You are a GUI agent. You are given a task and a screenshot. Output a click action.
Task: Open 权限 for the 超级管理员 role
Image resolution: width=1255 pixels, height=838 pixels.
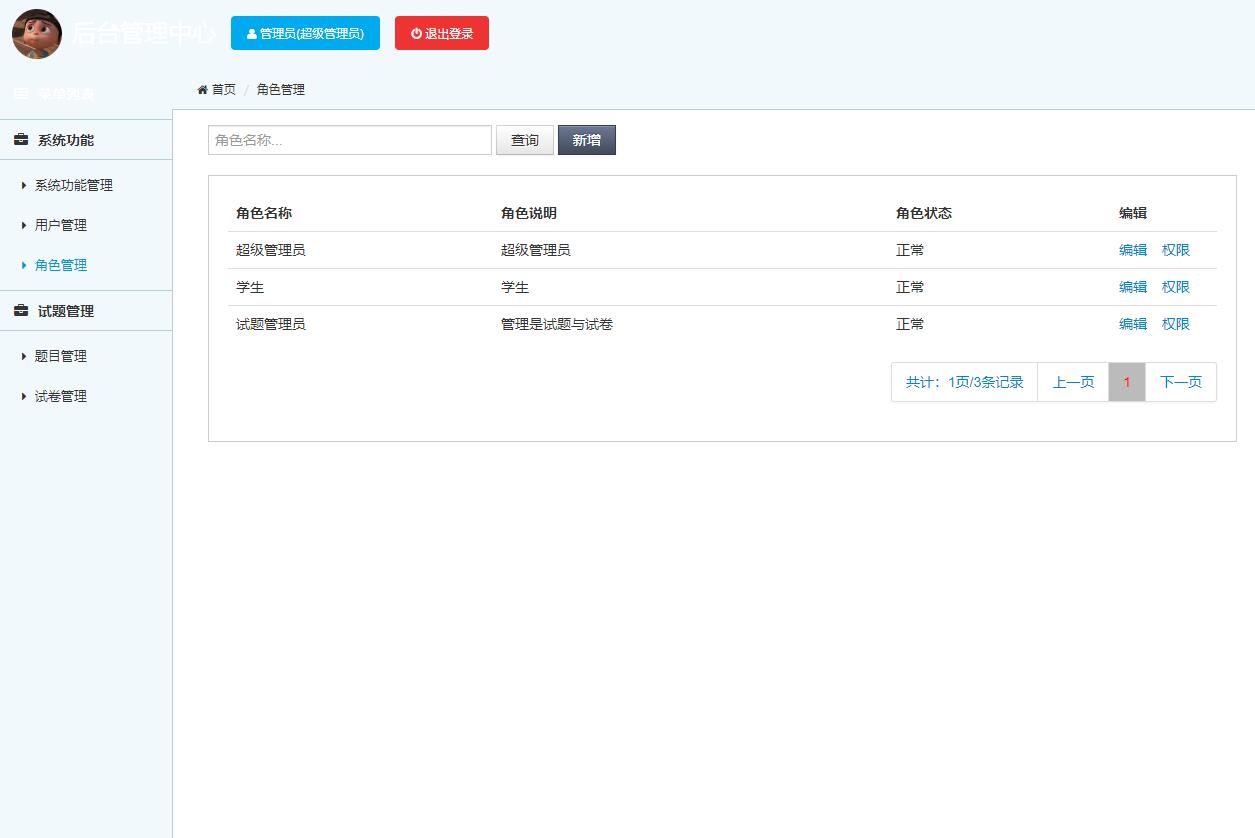coord(1175,250)
